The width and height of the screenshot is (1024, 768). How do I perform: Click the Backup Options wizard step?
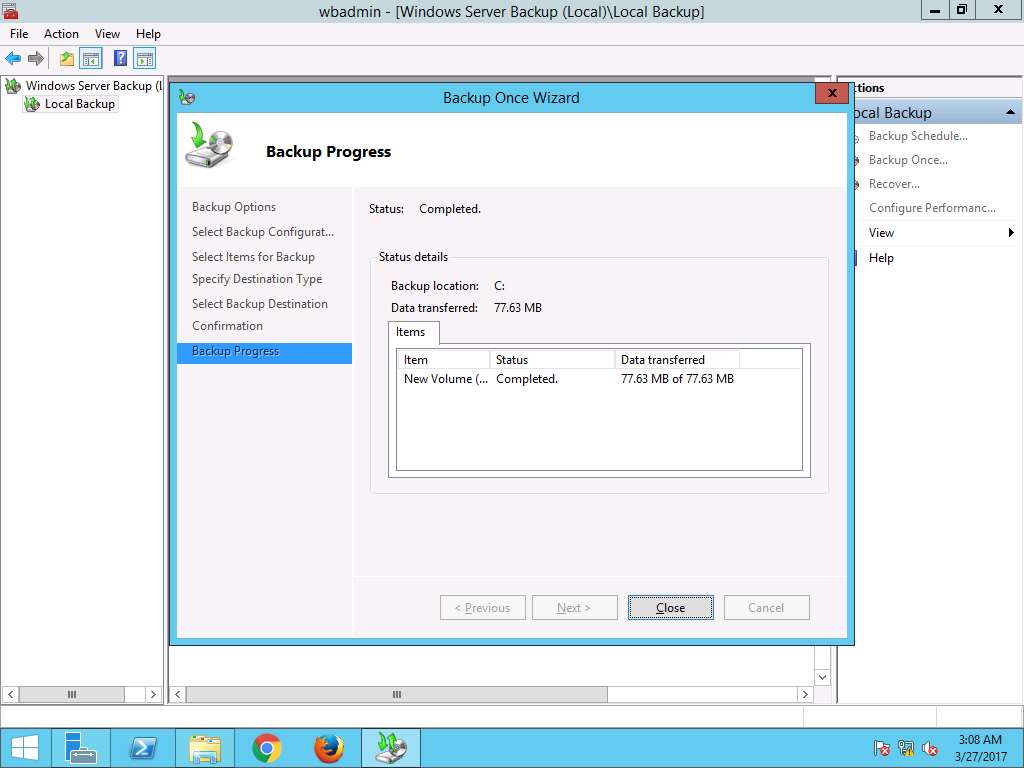234,207
